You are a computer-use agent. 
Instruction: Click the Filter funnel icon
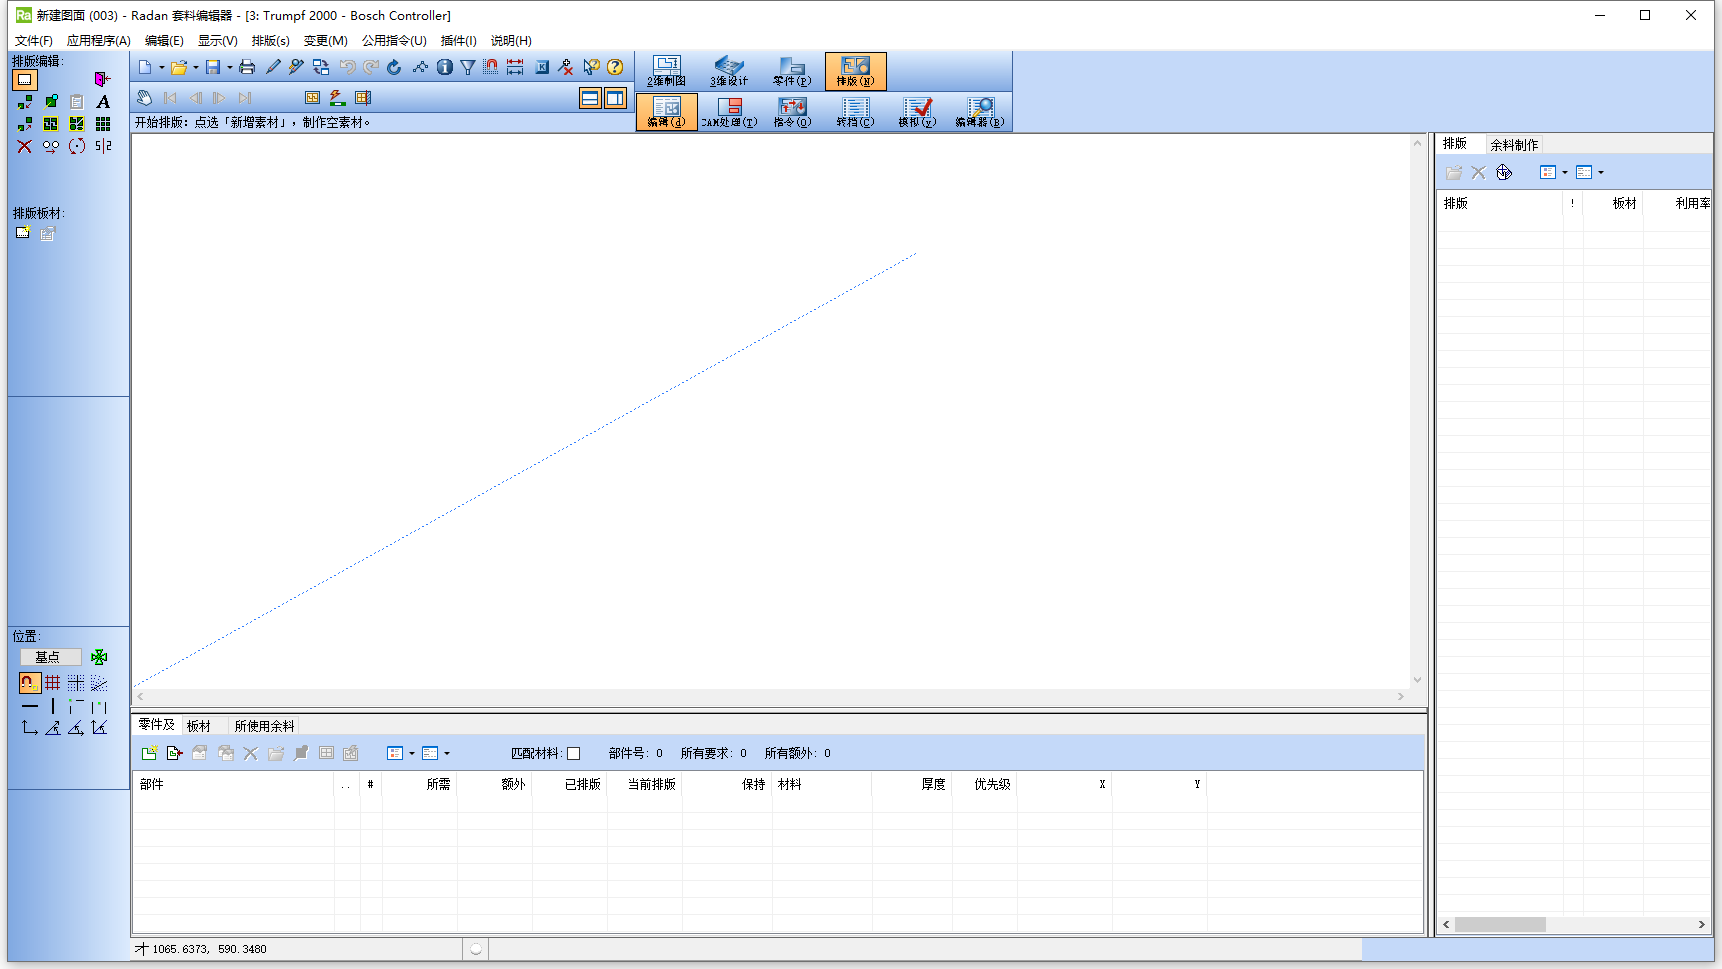(x=468, y=67)
